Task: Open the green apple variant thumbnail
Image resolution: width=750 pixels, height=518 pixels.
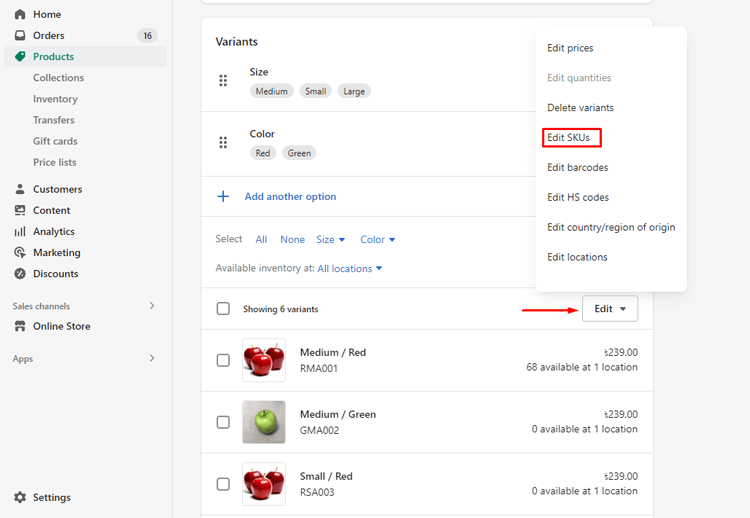Action: [264, 422]
